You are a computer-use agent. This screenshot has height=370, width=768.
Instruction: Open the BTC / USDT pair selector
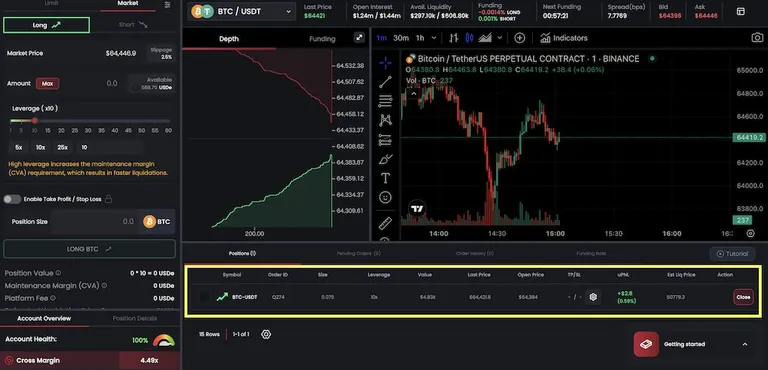click(x=241, y=11)
